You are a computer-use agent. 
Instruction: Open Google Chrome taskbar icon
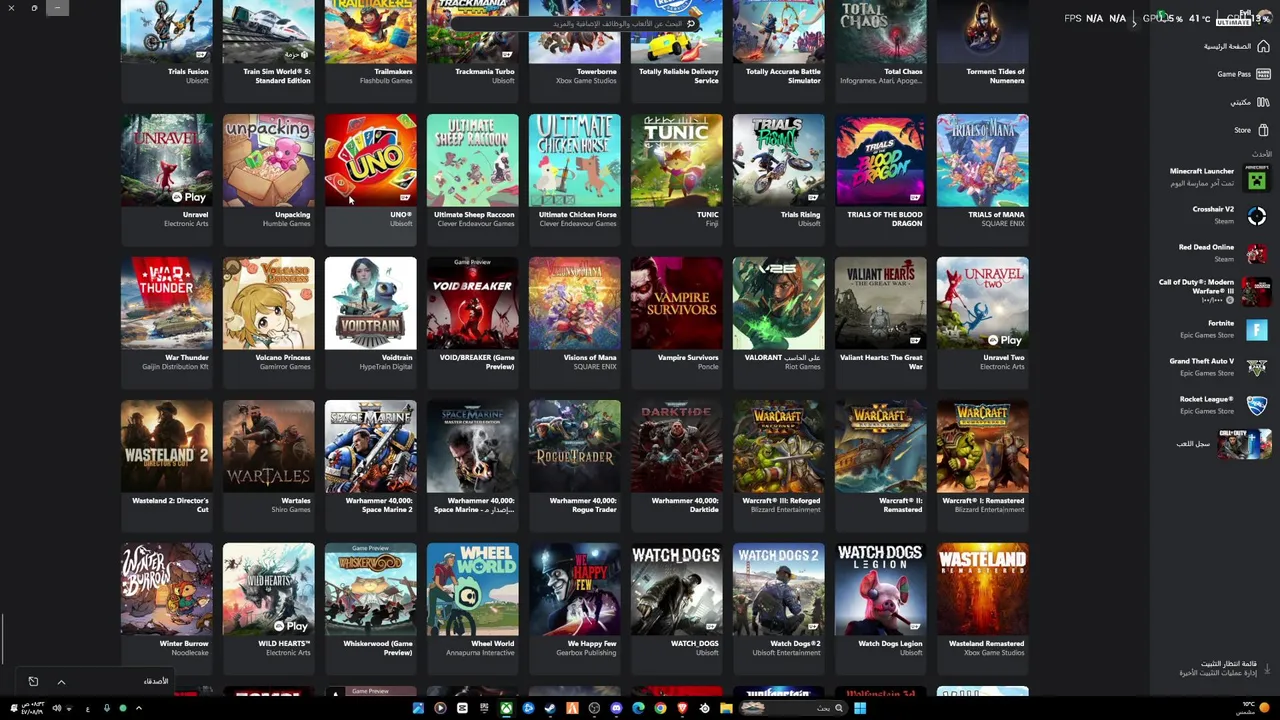click(660, 708)
